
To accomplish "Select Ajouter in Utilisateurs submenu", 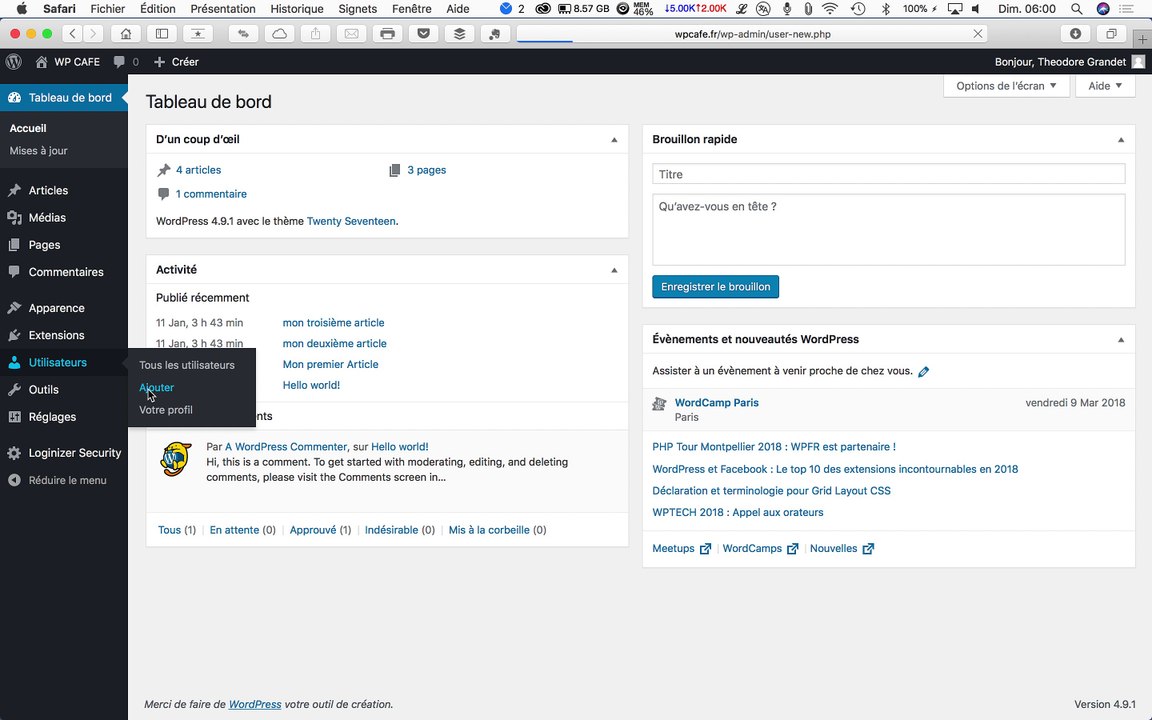I will [x=156, y=387].
